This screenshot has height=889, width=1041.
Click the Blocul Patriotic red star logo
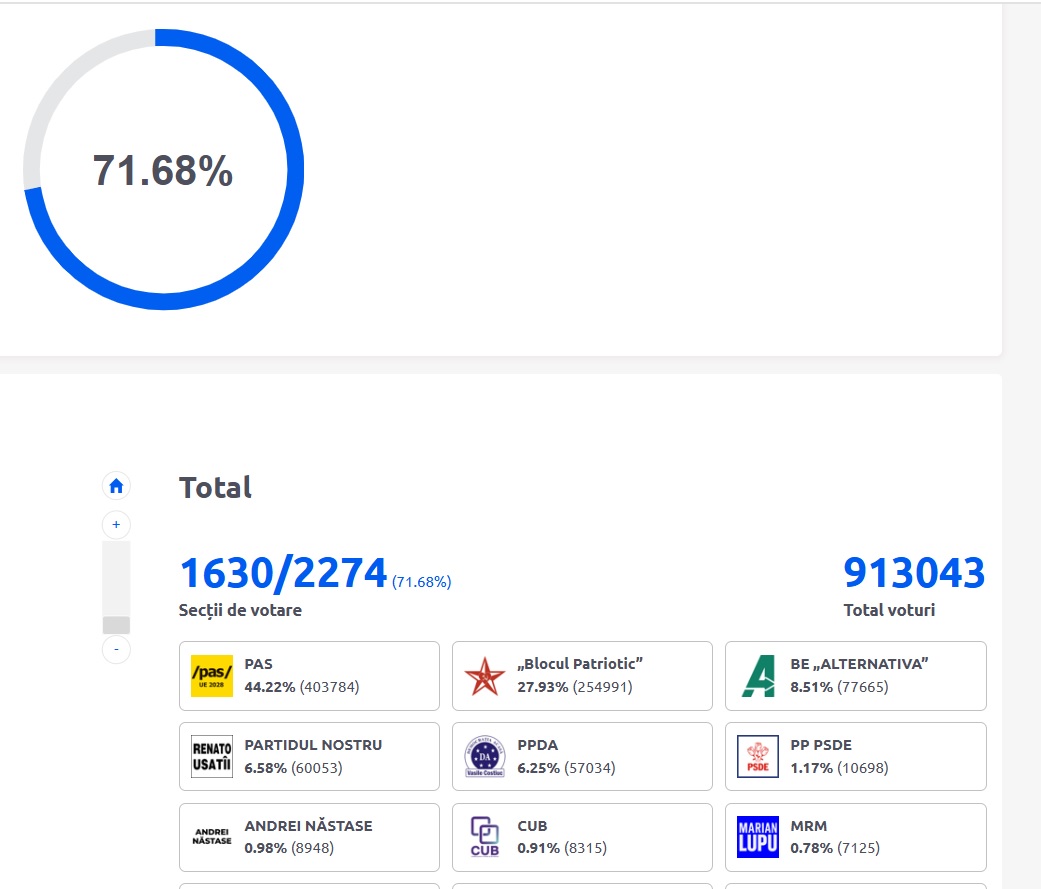(x=485, y=676)
